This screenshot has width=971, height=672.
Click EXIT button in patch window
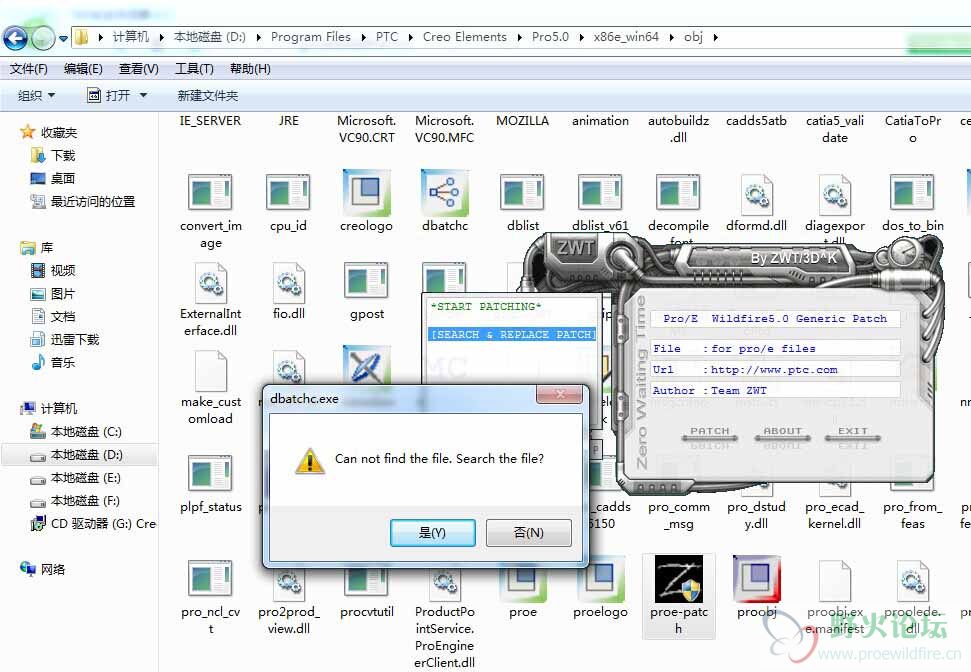[x=853, y=431]
